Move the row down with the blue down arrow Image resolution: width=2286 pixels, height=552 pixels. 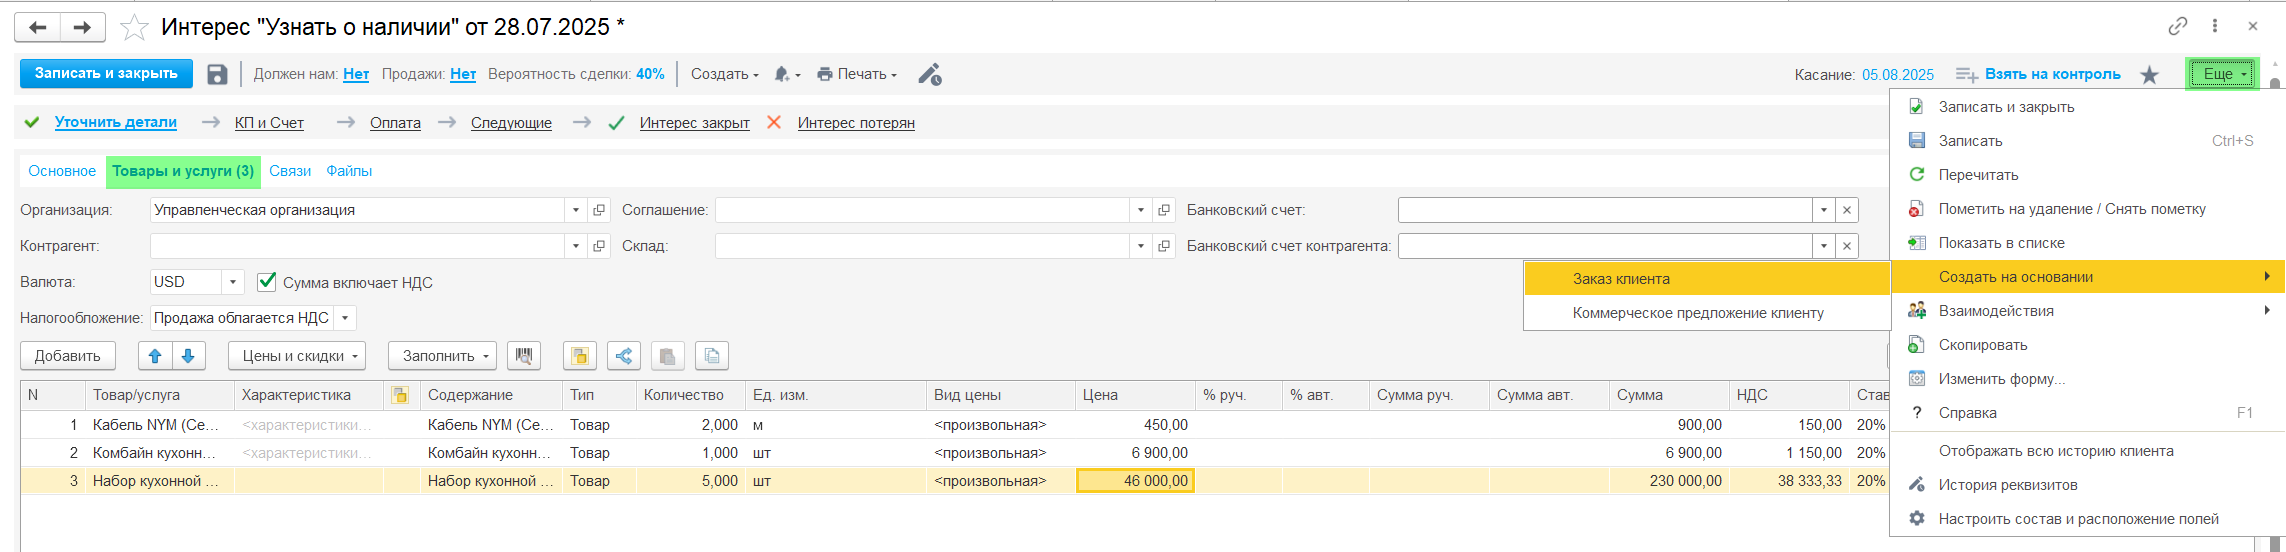pyautogui.click(x=188, y=356)
